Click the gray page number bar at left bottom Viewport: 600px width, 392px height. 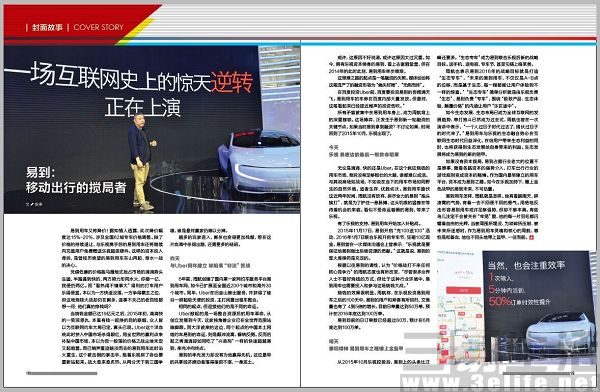(62, 373)
